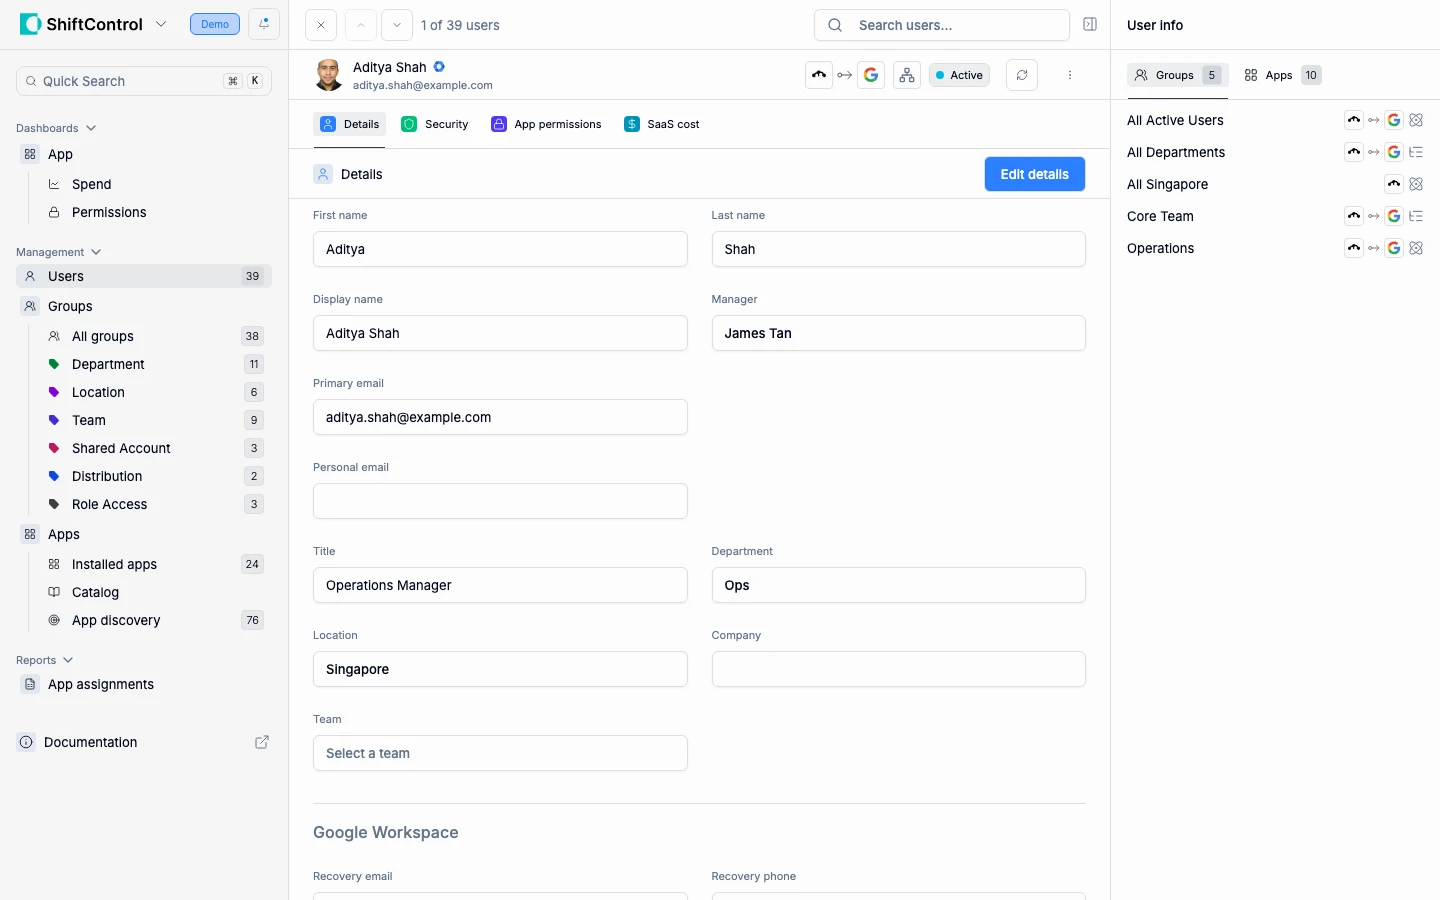Collapse the Dashboards section
Image resolution: width=1440 pixels, height=900 pixels.
(91, 128)
